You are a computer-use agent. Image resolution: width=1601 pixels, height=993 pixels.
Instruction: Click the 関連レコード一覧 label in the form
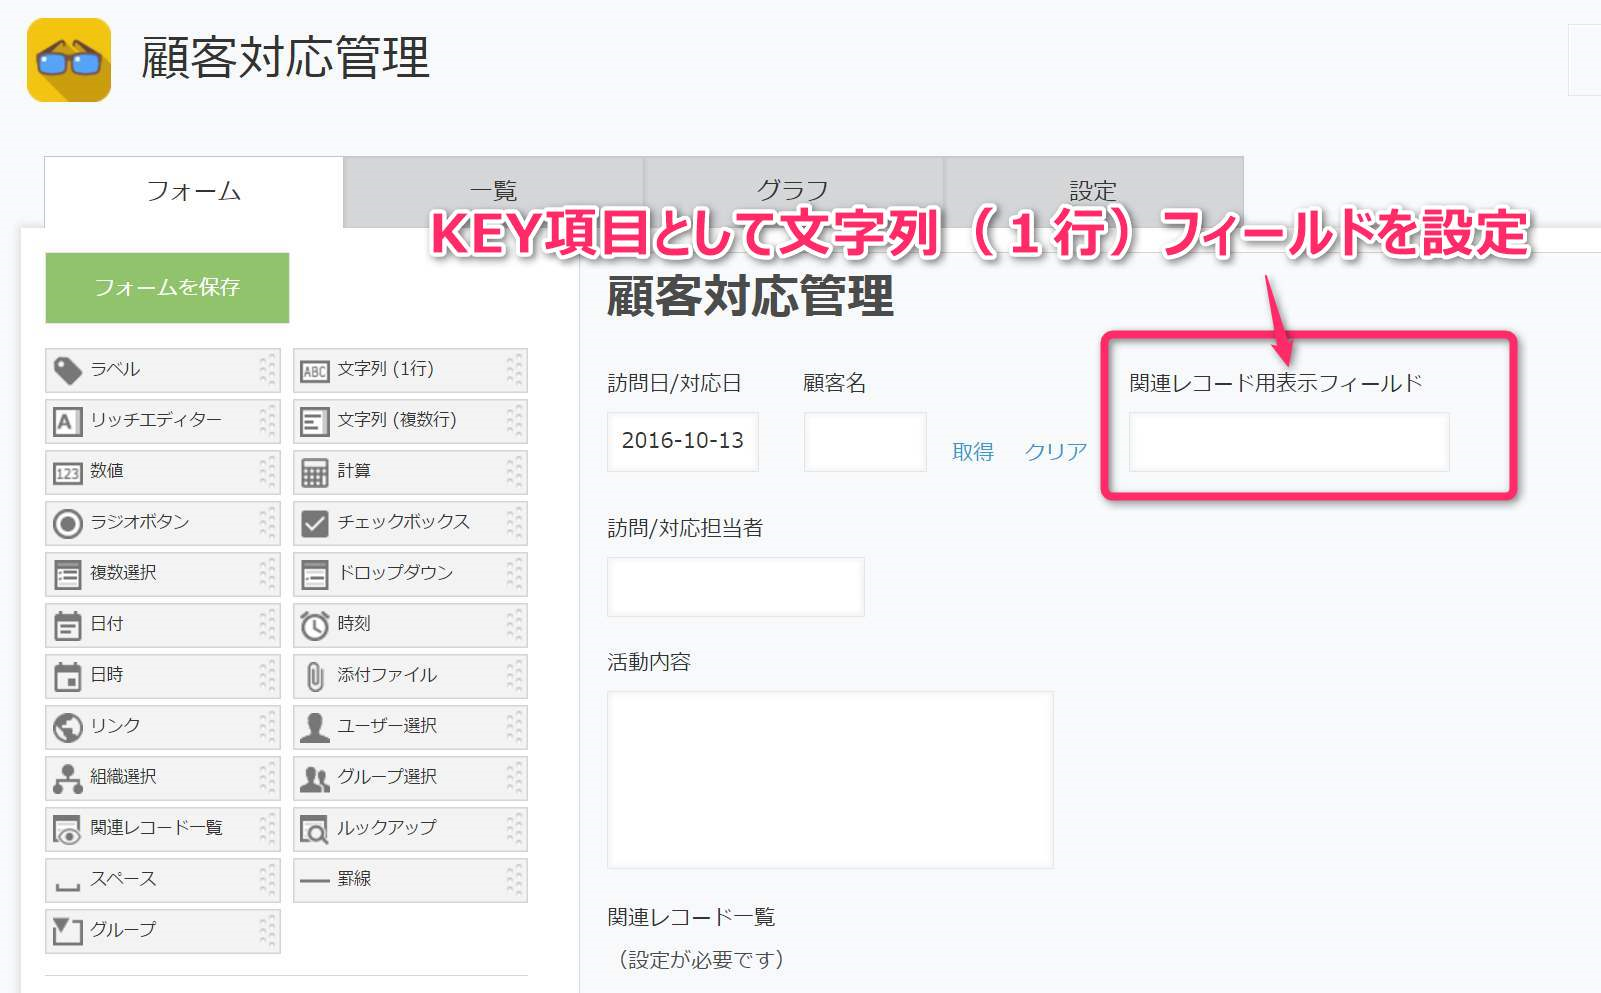pyautogui.click(x=691, y=917)
